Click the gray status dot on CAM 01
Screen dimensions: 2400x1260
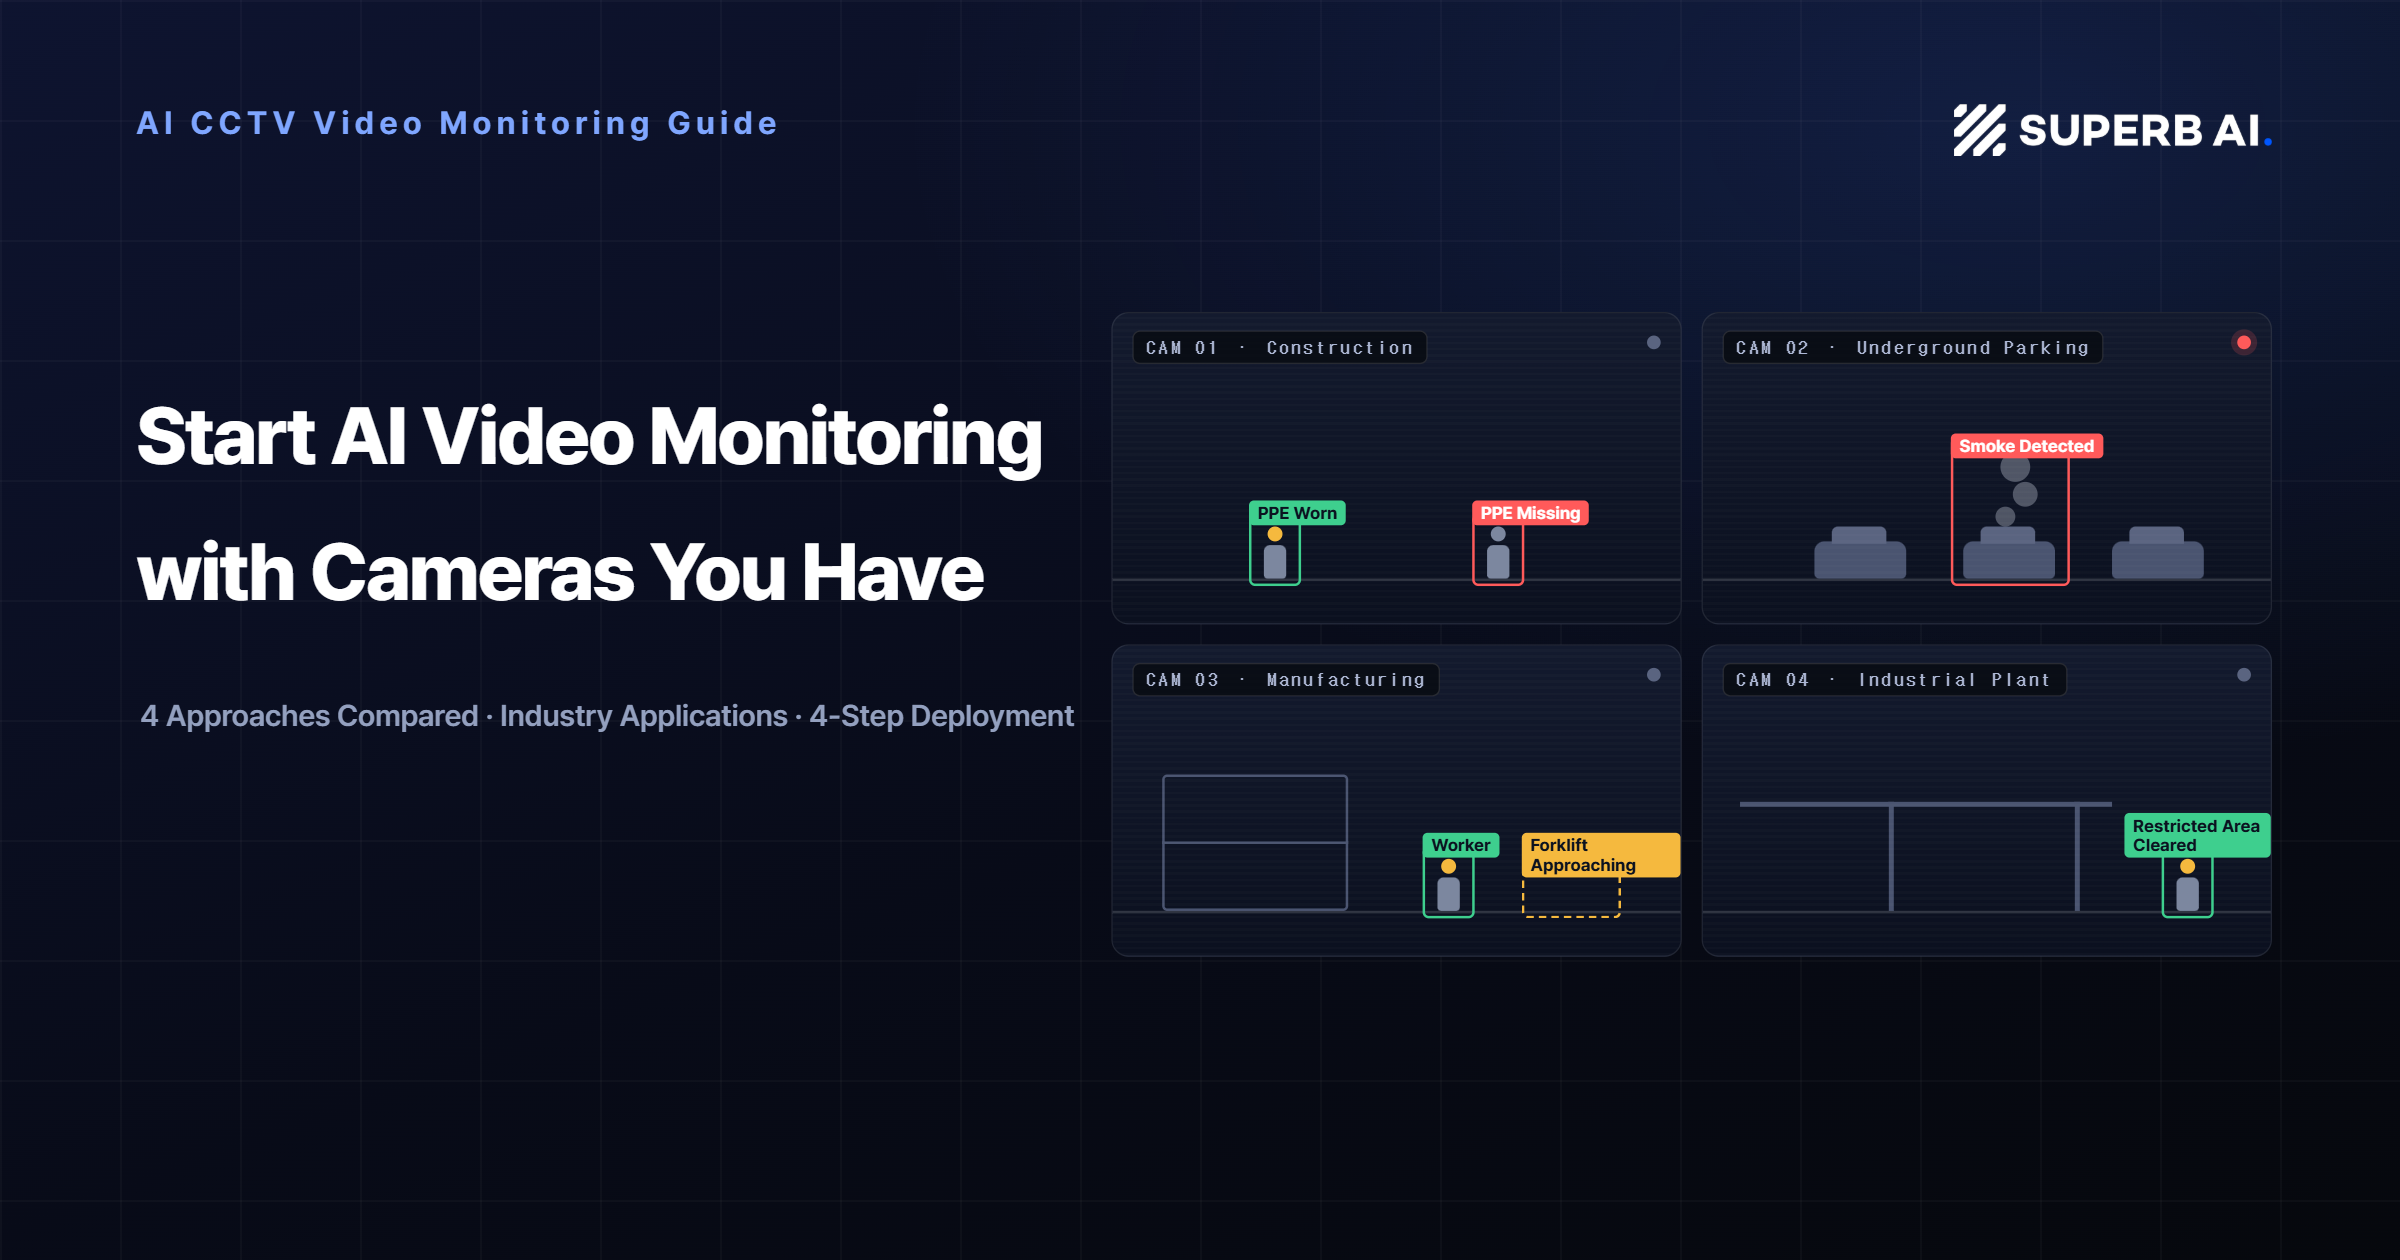coord(1654,343)
